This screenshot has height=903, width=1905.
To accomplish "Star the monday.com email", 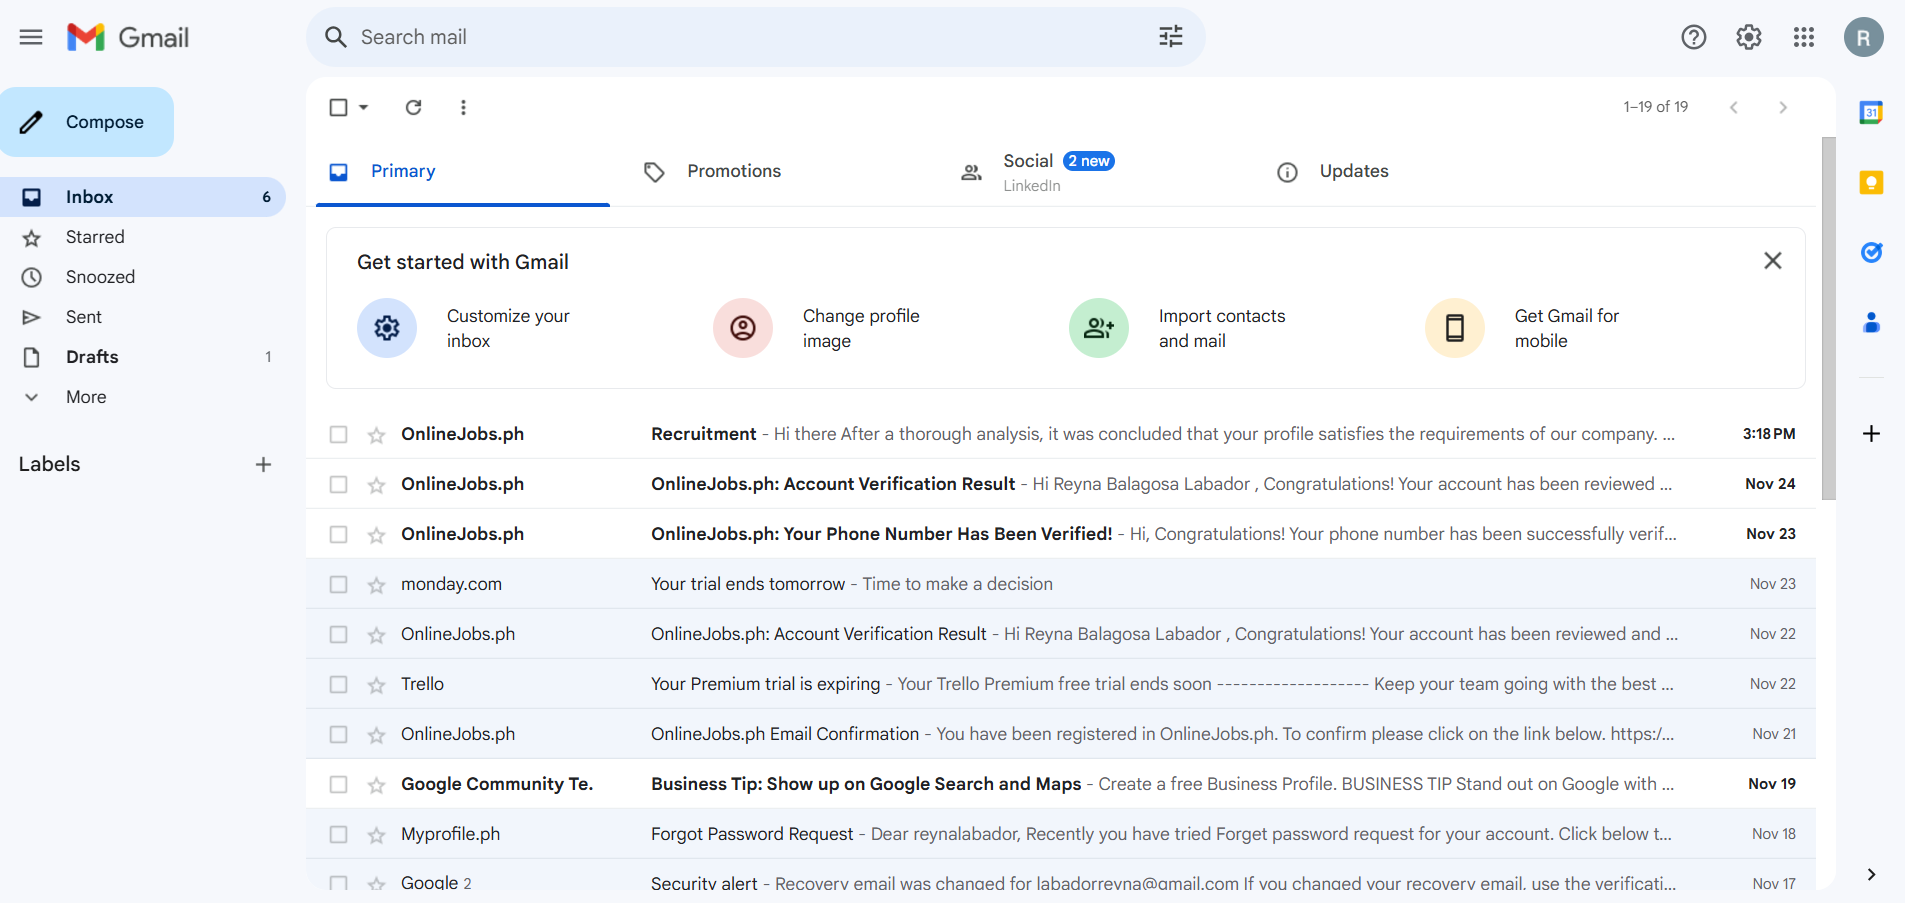I will point(376,585).
